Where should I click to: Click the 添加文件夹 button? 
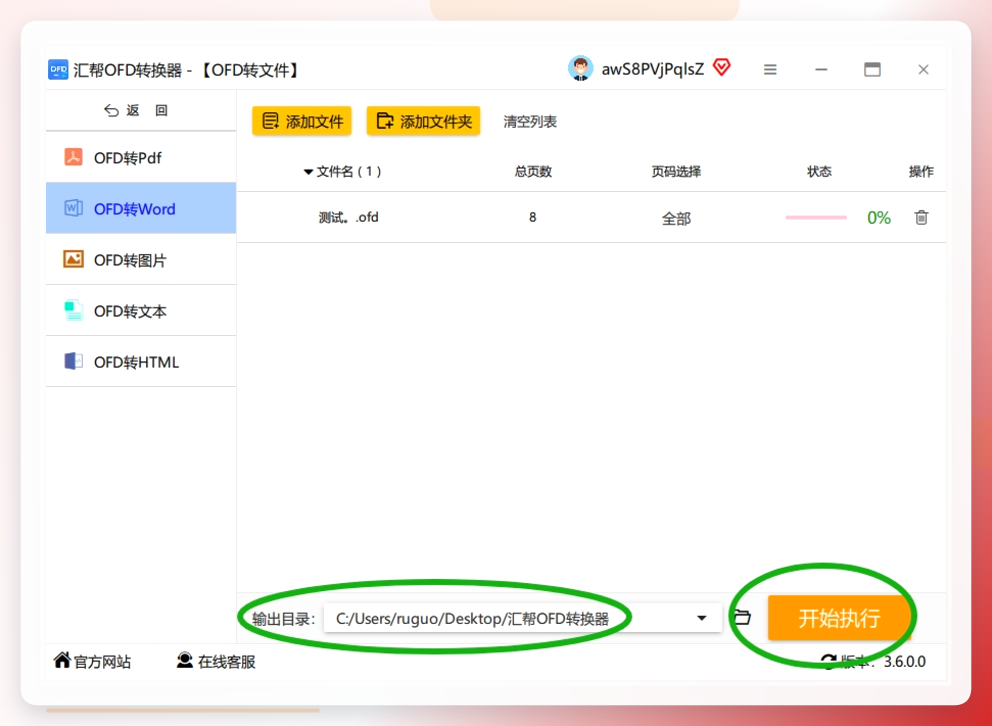click(423, 121)
